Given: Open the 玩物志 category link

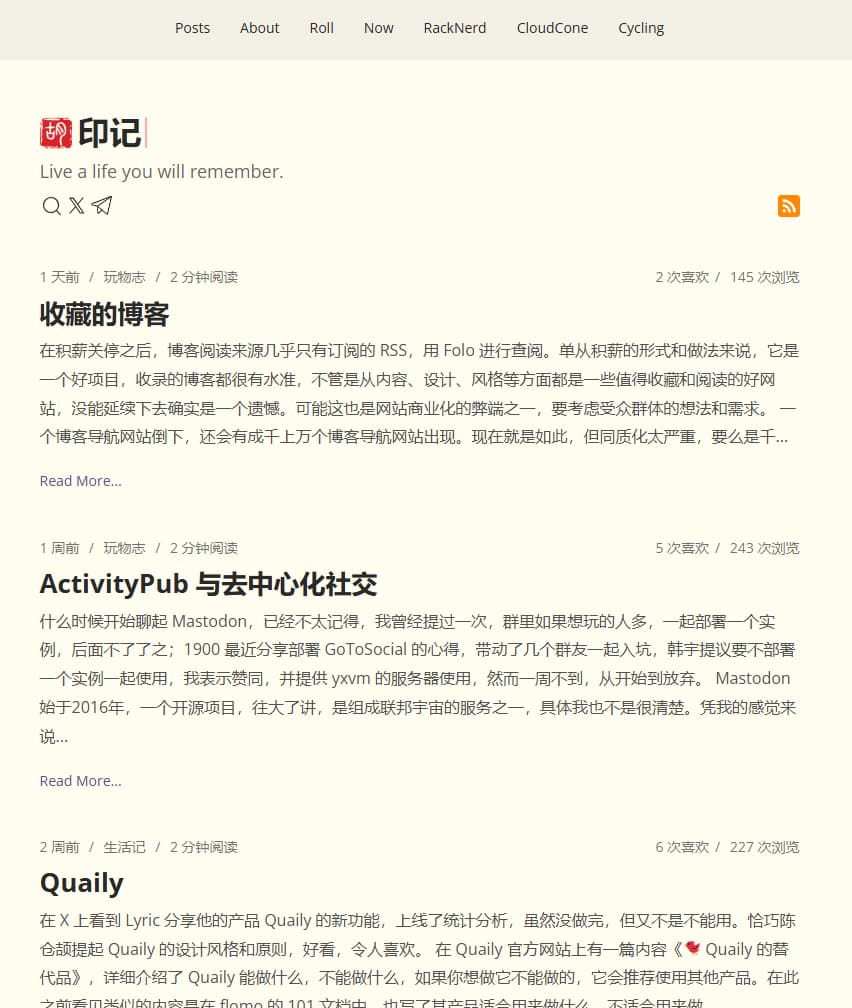Looking at the screenshot, I should pos(124,277).
